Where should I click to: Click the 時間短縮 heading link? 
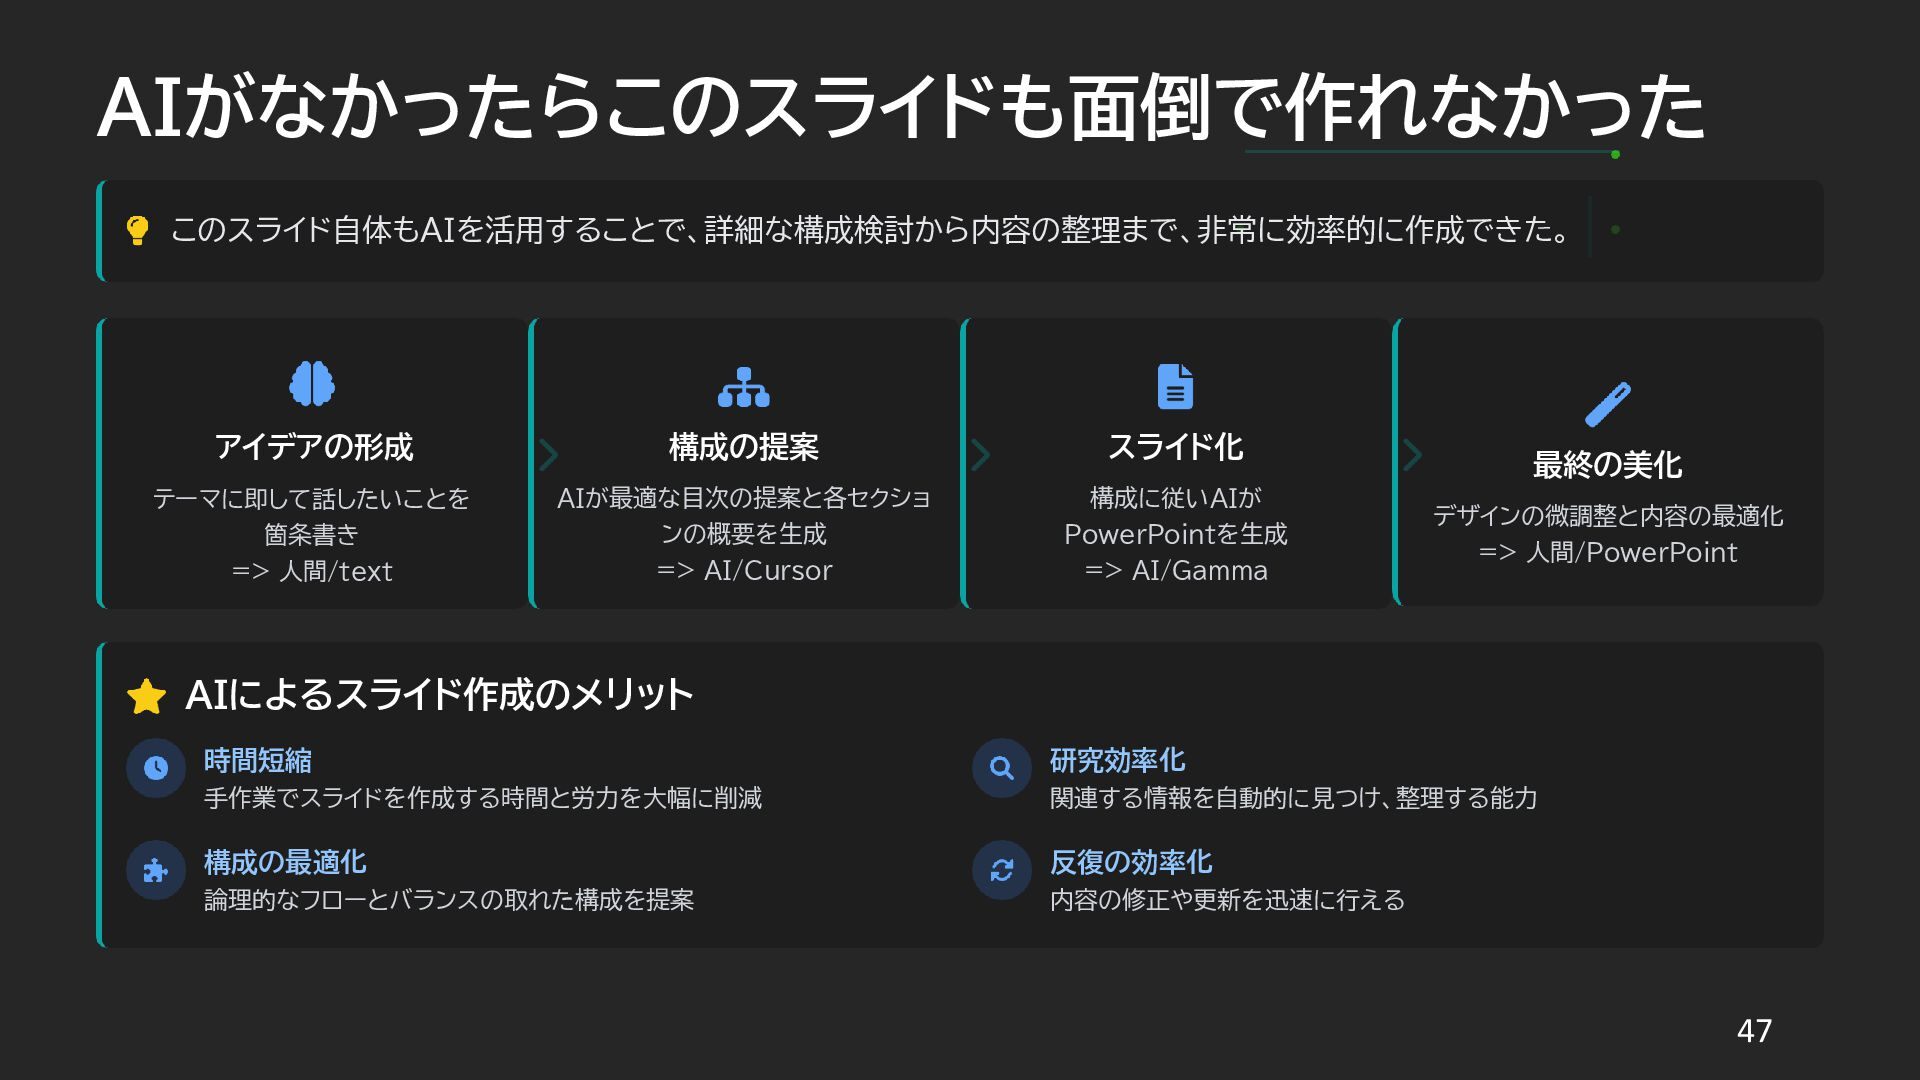pyautogui.click(x=258, y=761)
